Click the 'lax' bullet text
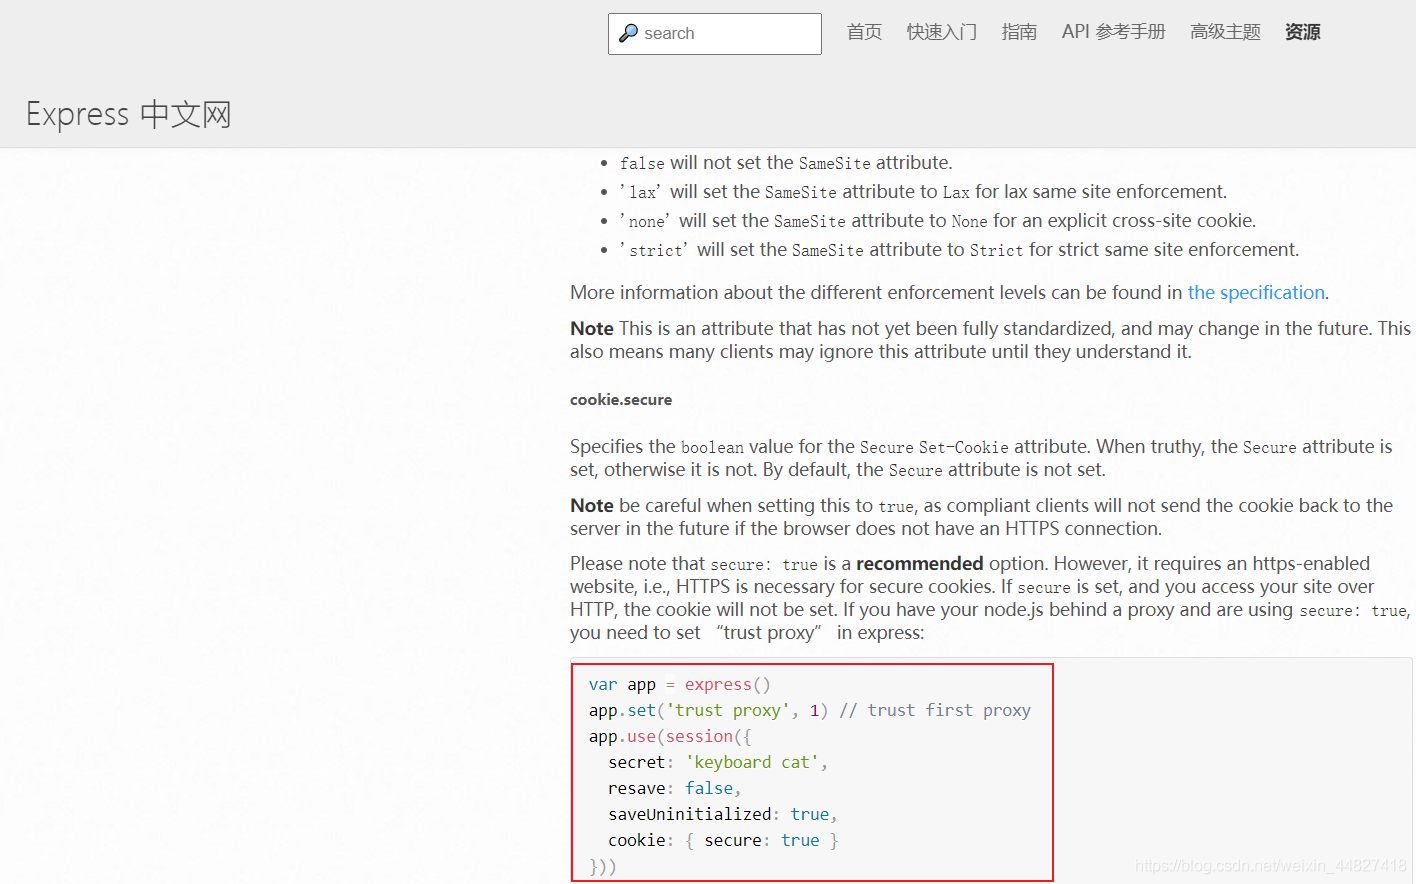The width and height of the screenshot is (1416, 884). point(923,191)
